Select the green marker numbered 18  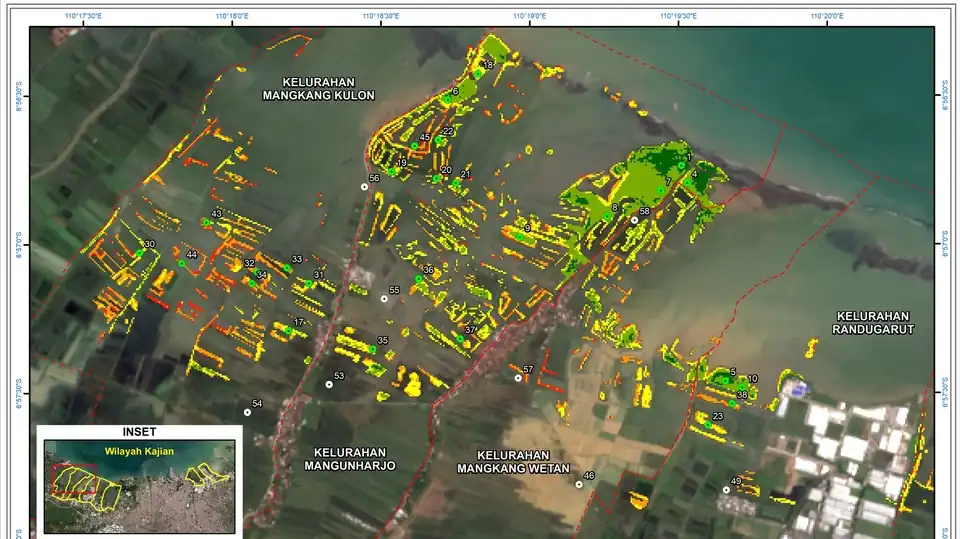[478, 74]
